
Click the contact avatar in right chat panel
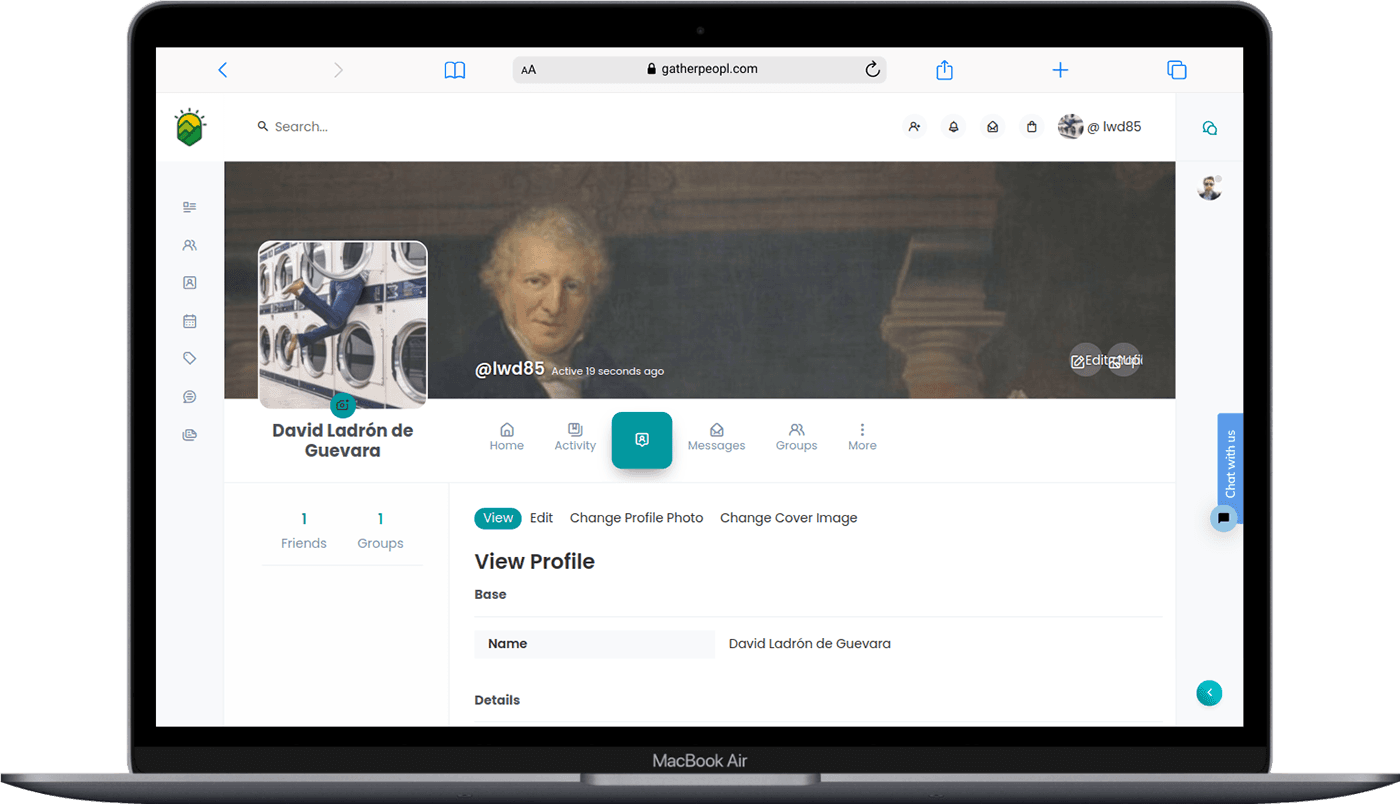coord(1210,187)
